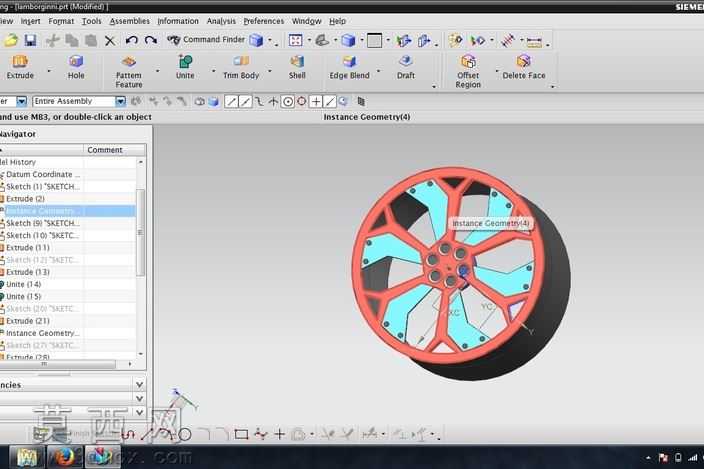This screenshot has height=469, width=704.
Task: Click the Delete X icon
Action: point(110,41)
